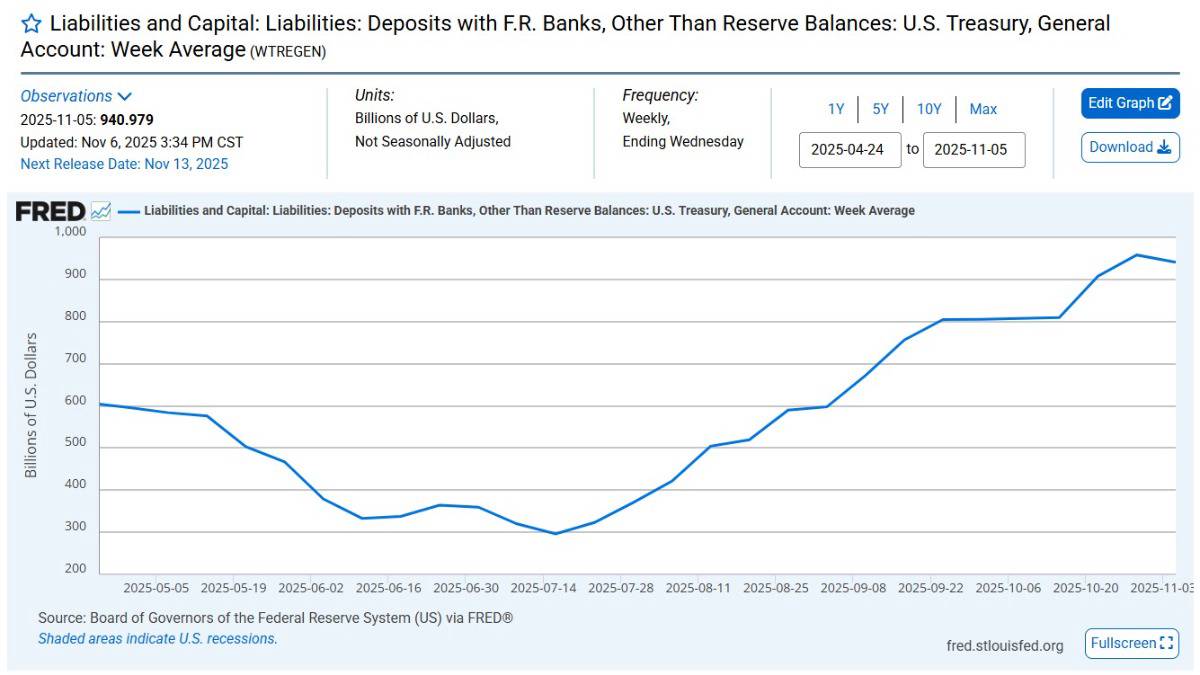The height and width of the screenshot is (675, 1200).
Task: Click fred.stlouisfed.org text in the chart footer
Action: (1004, 645)
